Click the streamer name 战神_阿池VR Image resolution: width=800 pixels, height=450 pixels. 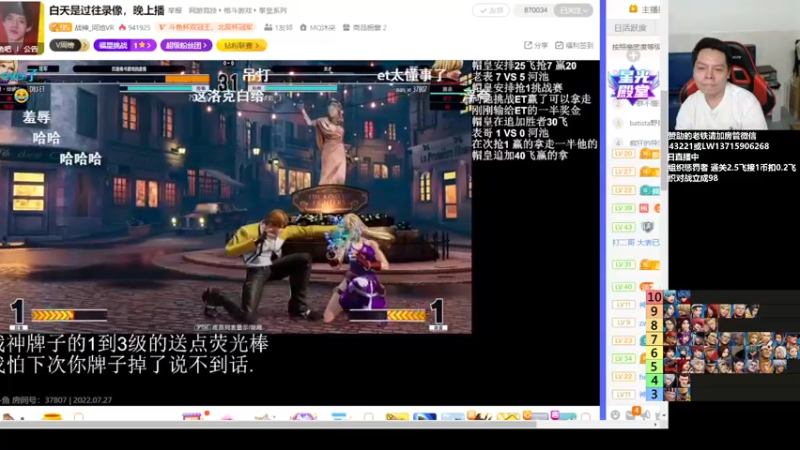94,28
